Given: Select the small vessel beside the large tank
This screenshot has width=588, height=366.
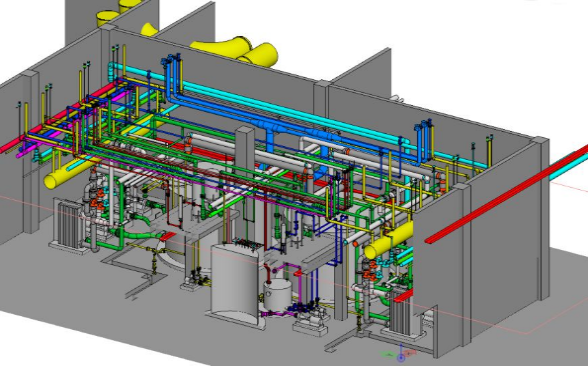Looking at the screenshot, I should [x=278, y=294].
